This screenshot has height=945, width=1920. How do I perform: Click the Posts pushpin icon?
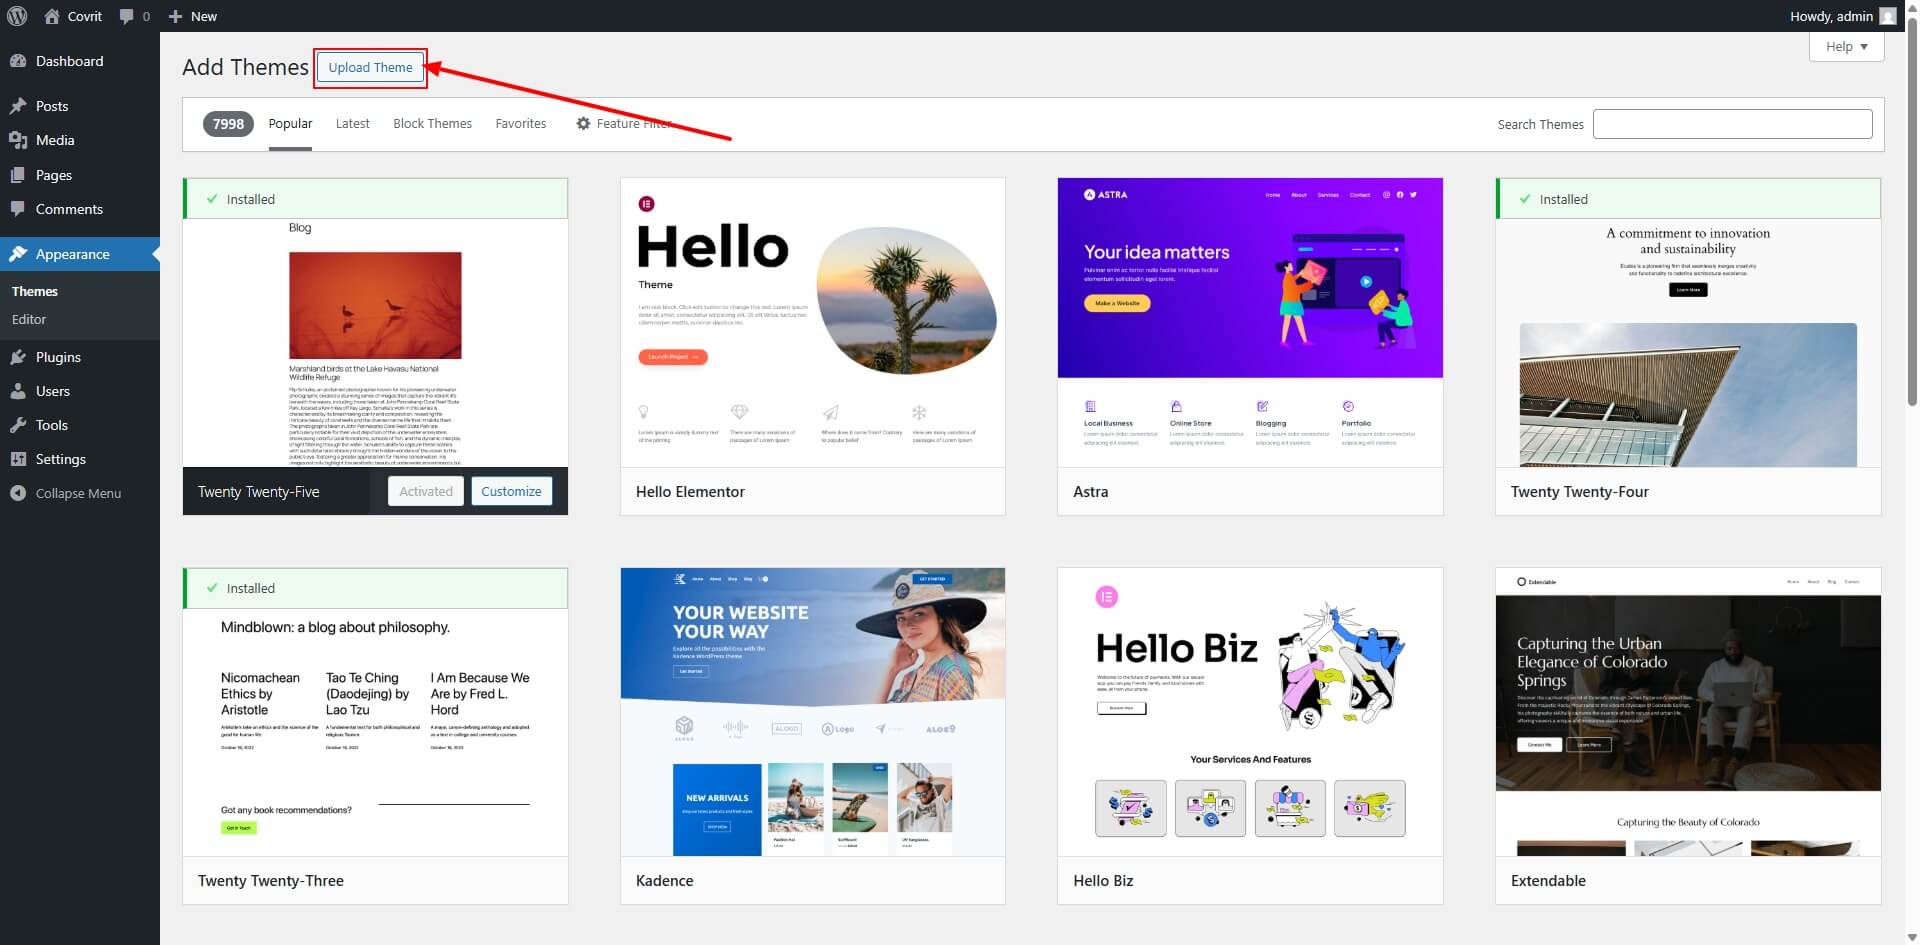(x=18, y=106)
